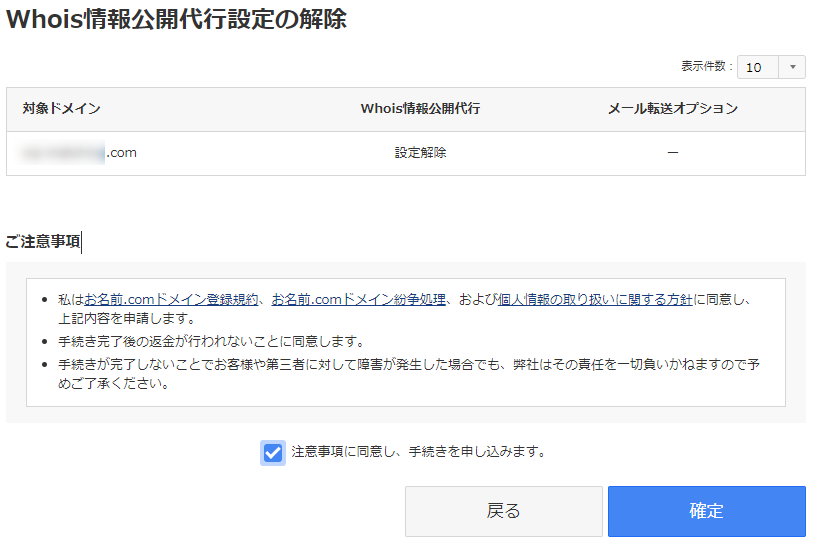Click the メール転送オプション column header
The image size is (821, 552).
pos(673,108)
